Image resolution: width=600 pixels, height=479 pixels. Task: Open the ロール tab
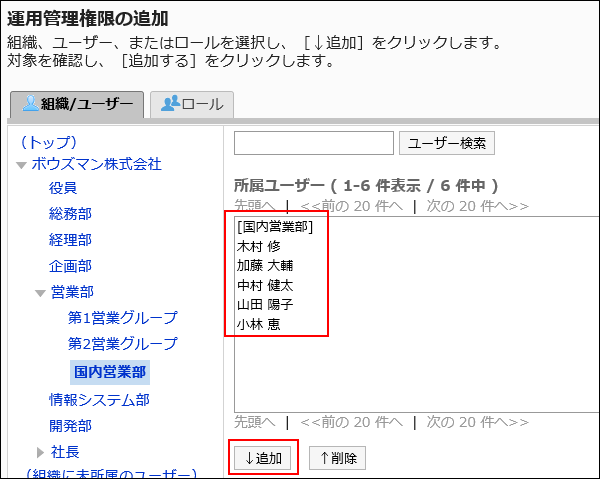point(192,104)
